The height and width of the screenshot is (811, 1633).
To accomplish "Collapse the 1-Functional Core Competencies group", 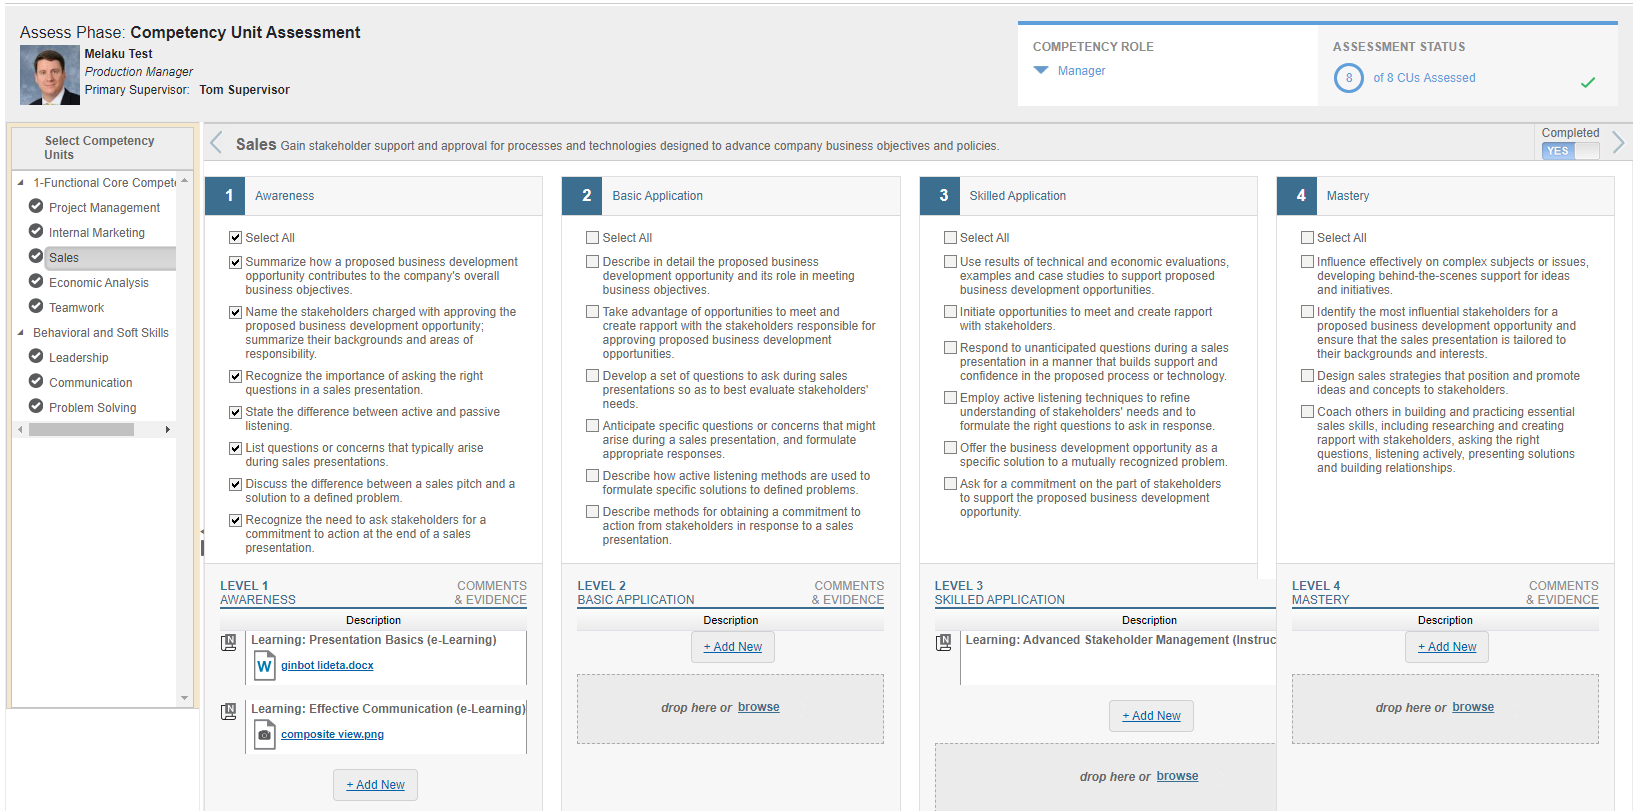I will (20, 182).
